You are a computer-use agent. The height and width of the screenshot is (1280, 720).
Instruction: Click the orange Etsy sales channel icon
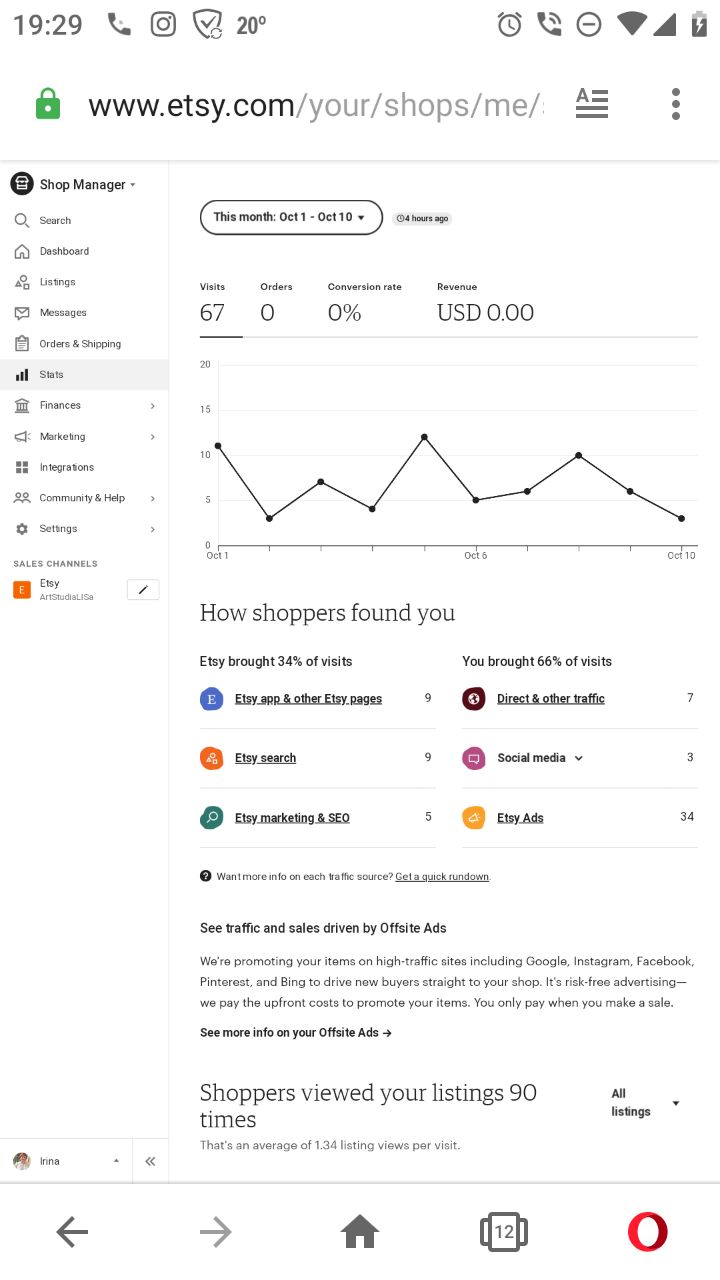point(22,590)
